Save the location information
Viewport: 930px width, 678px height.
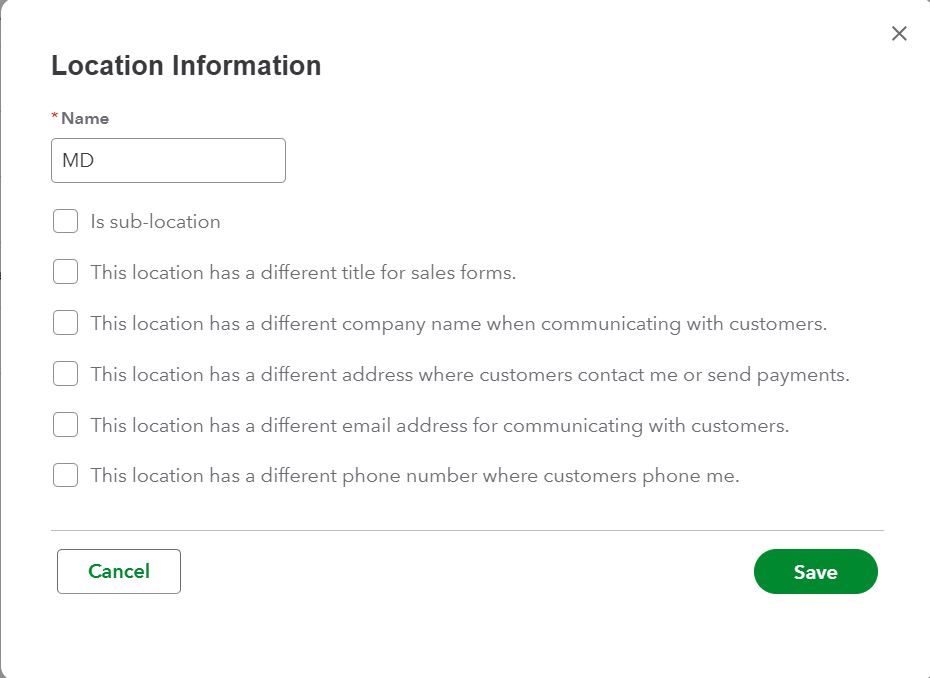815,572
